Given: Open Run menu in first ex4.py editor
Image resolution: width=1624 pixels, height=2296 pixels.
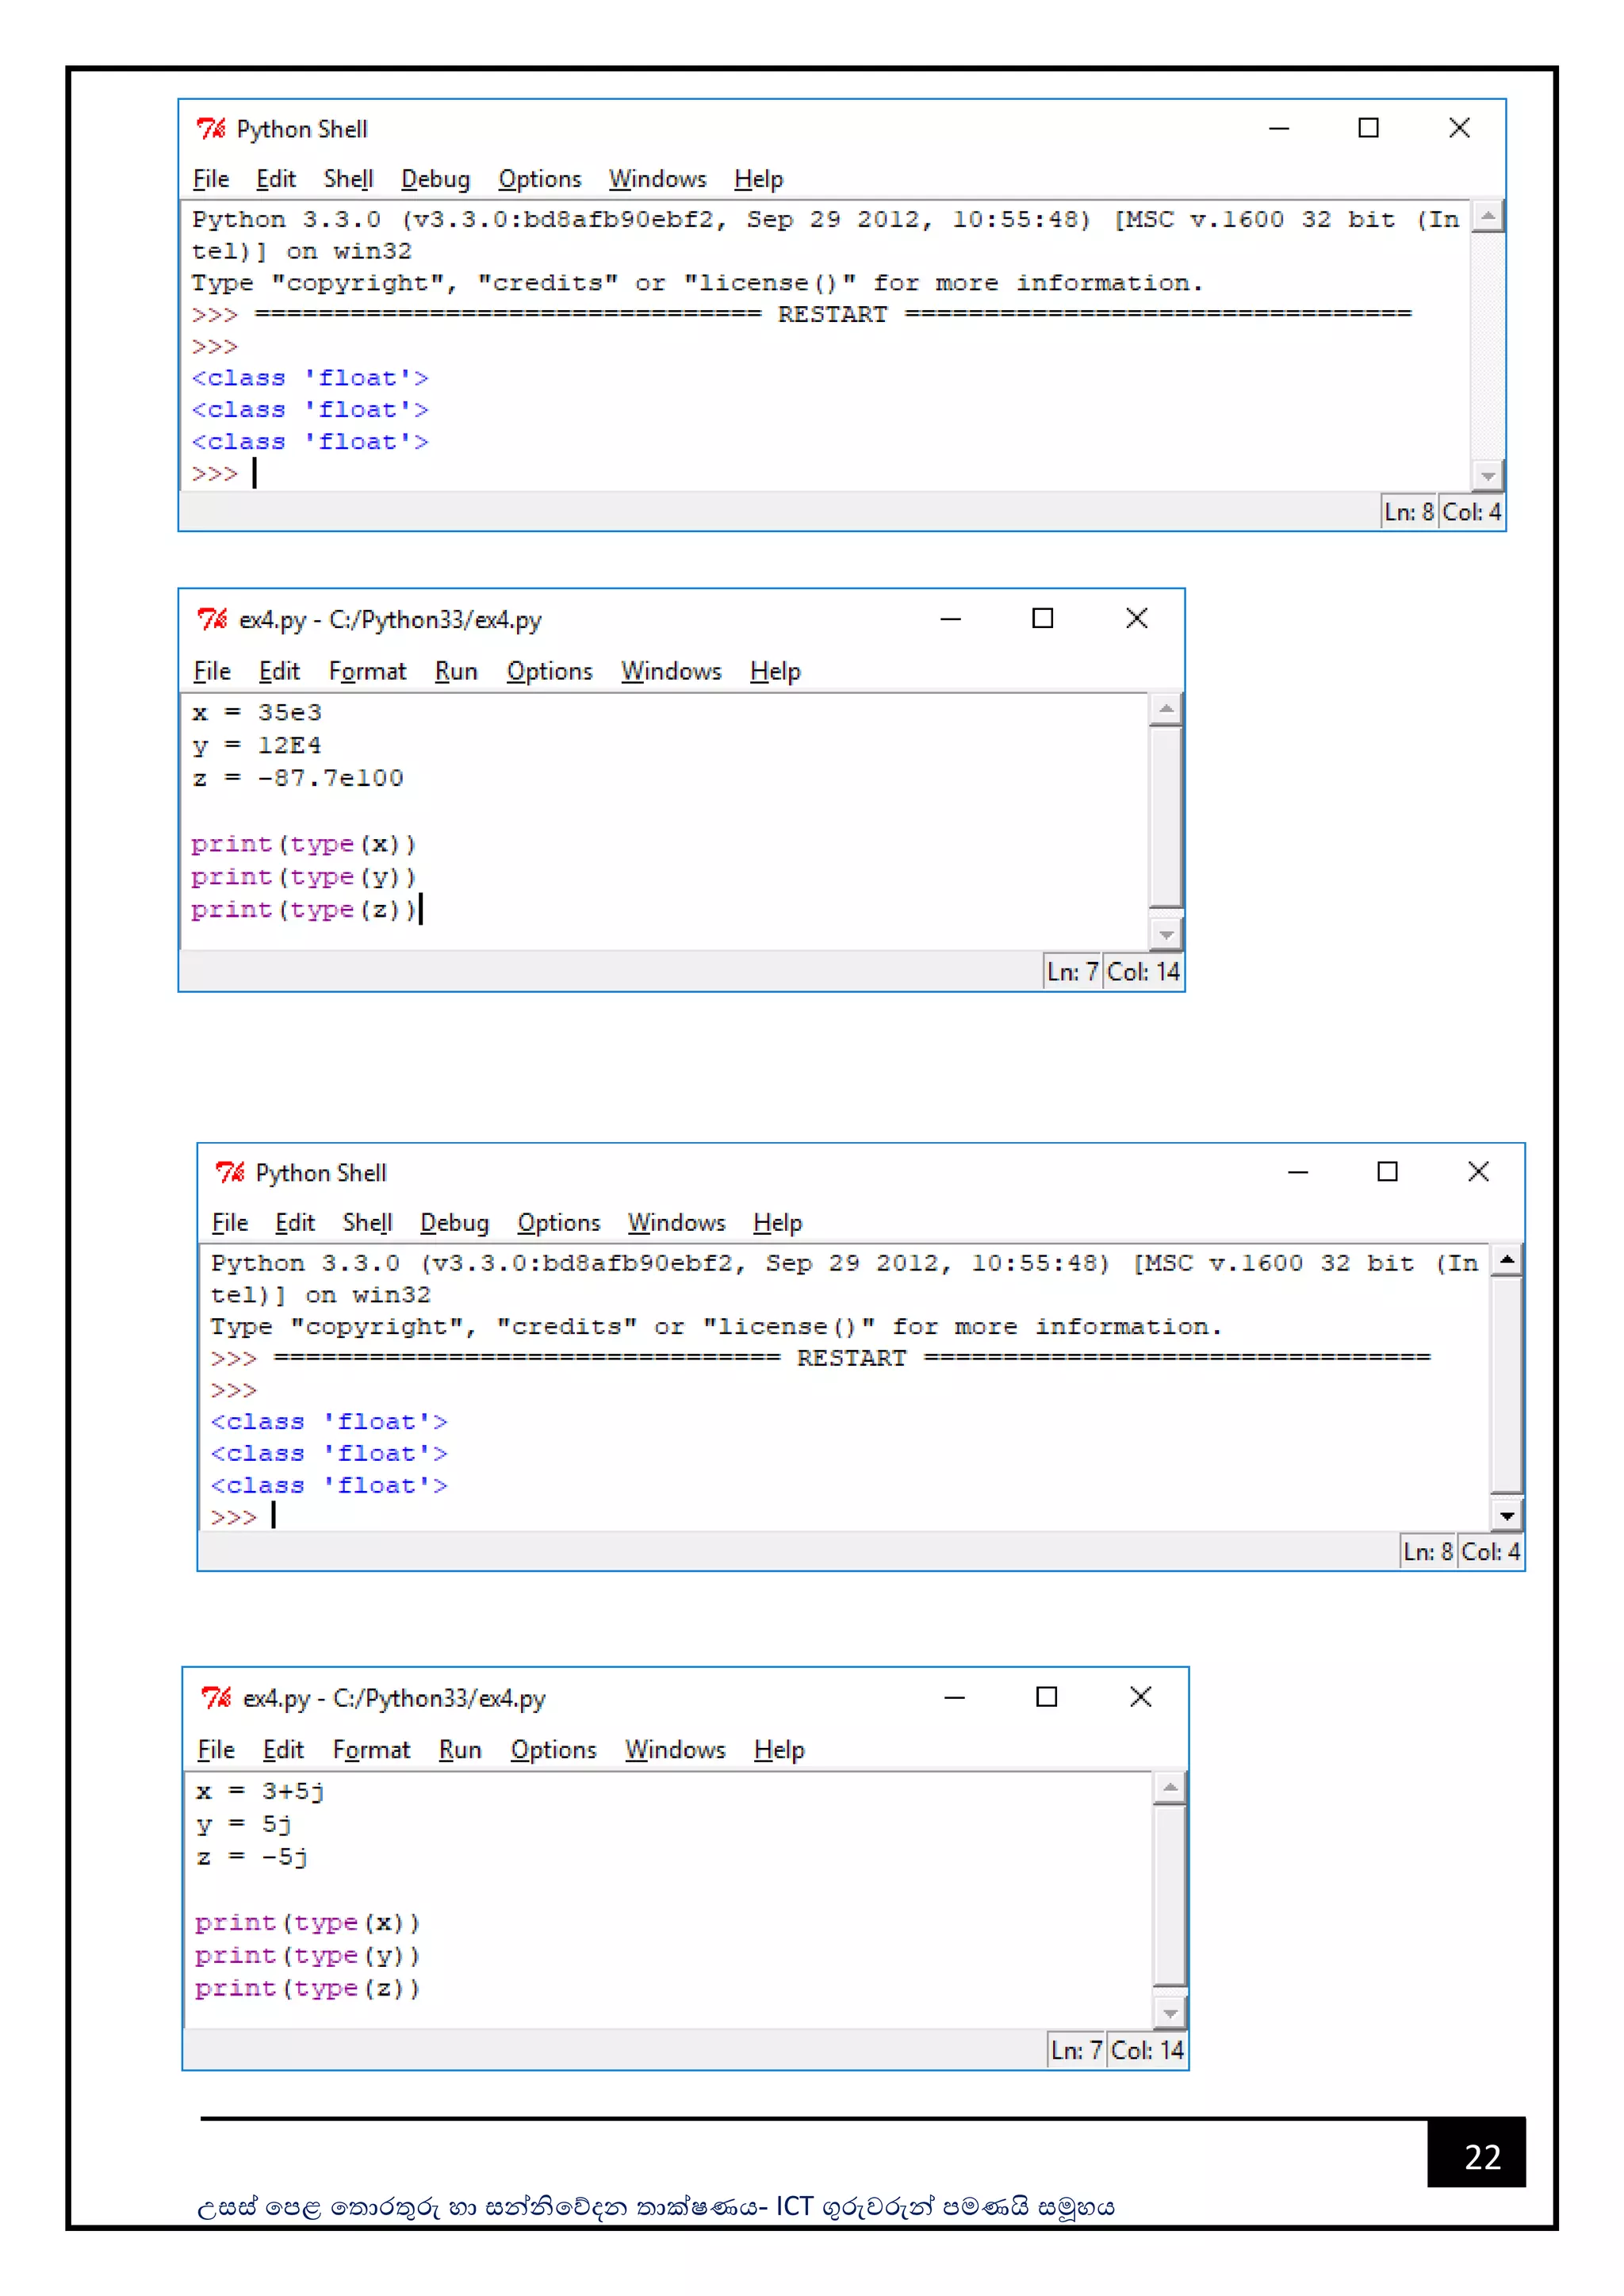Looking at the screenshot, I should [x=456, y=671].
